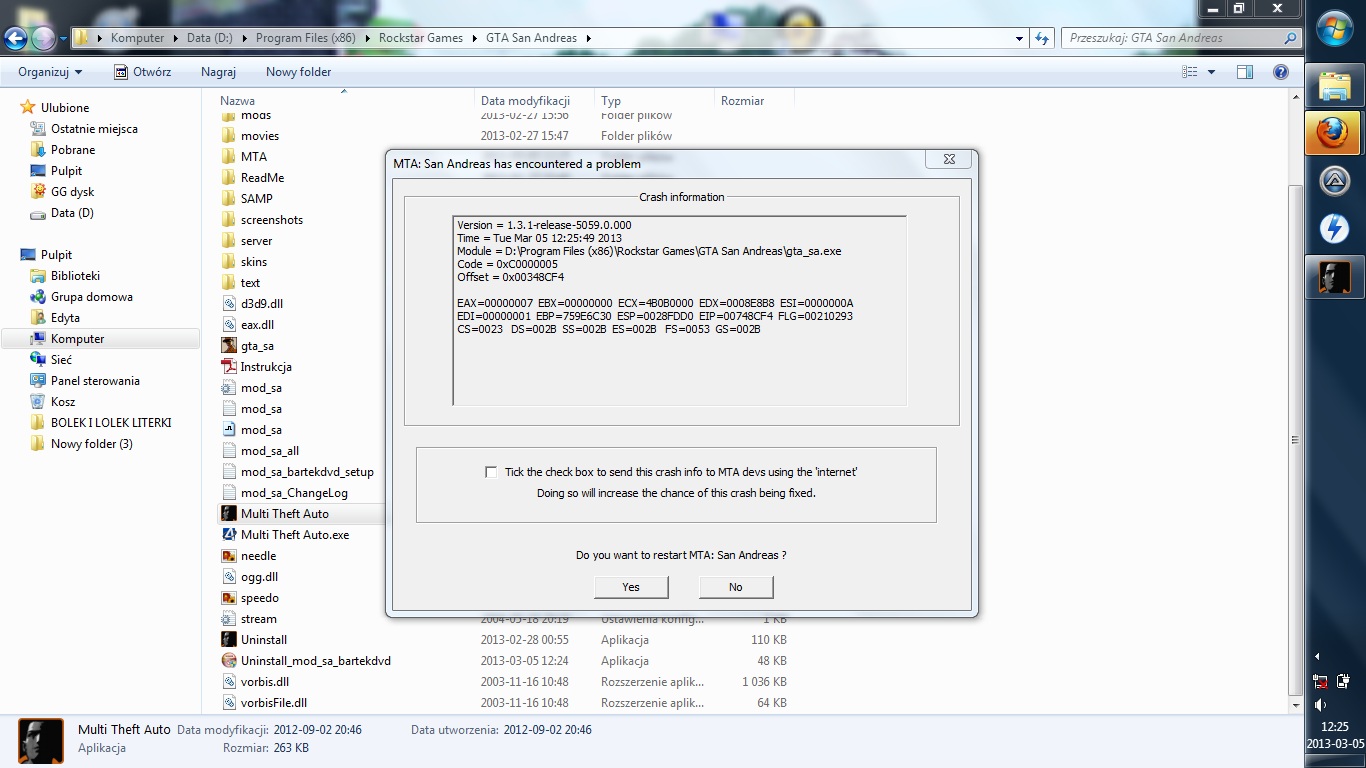Sort by the Typ column header
The width and height of the screenshot is (1366, 768).
click(x=654, y=100)
